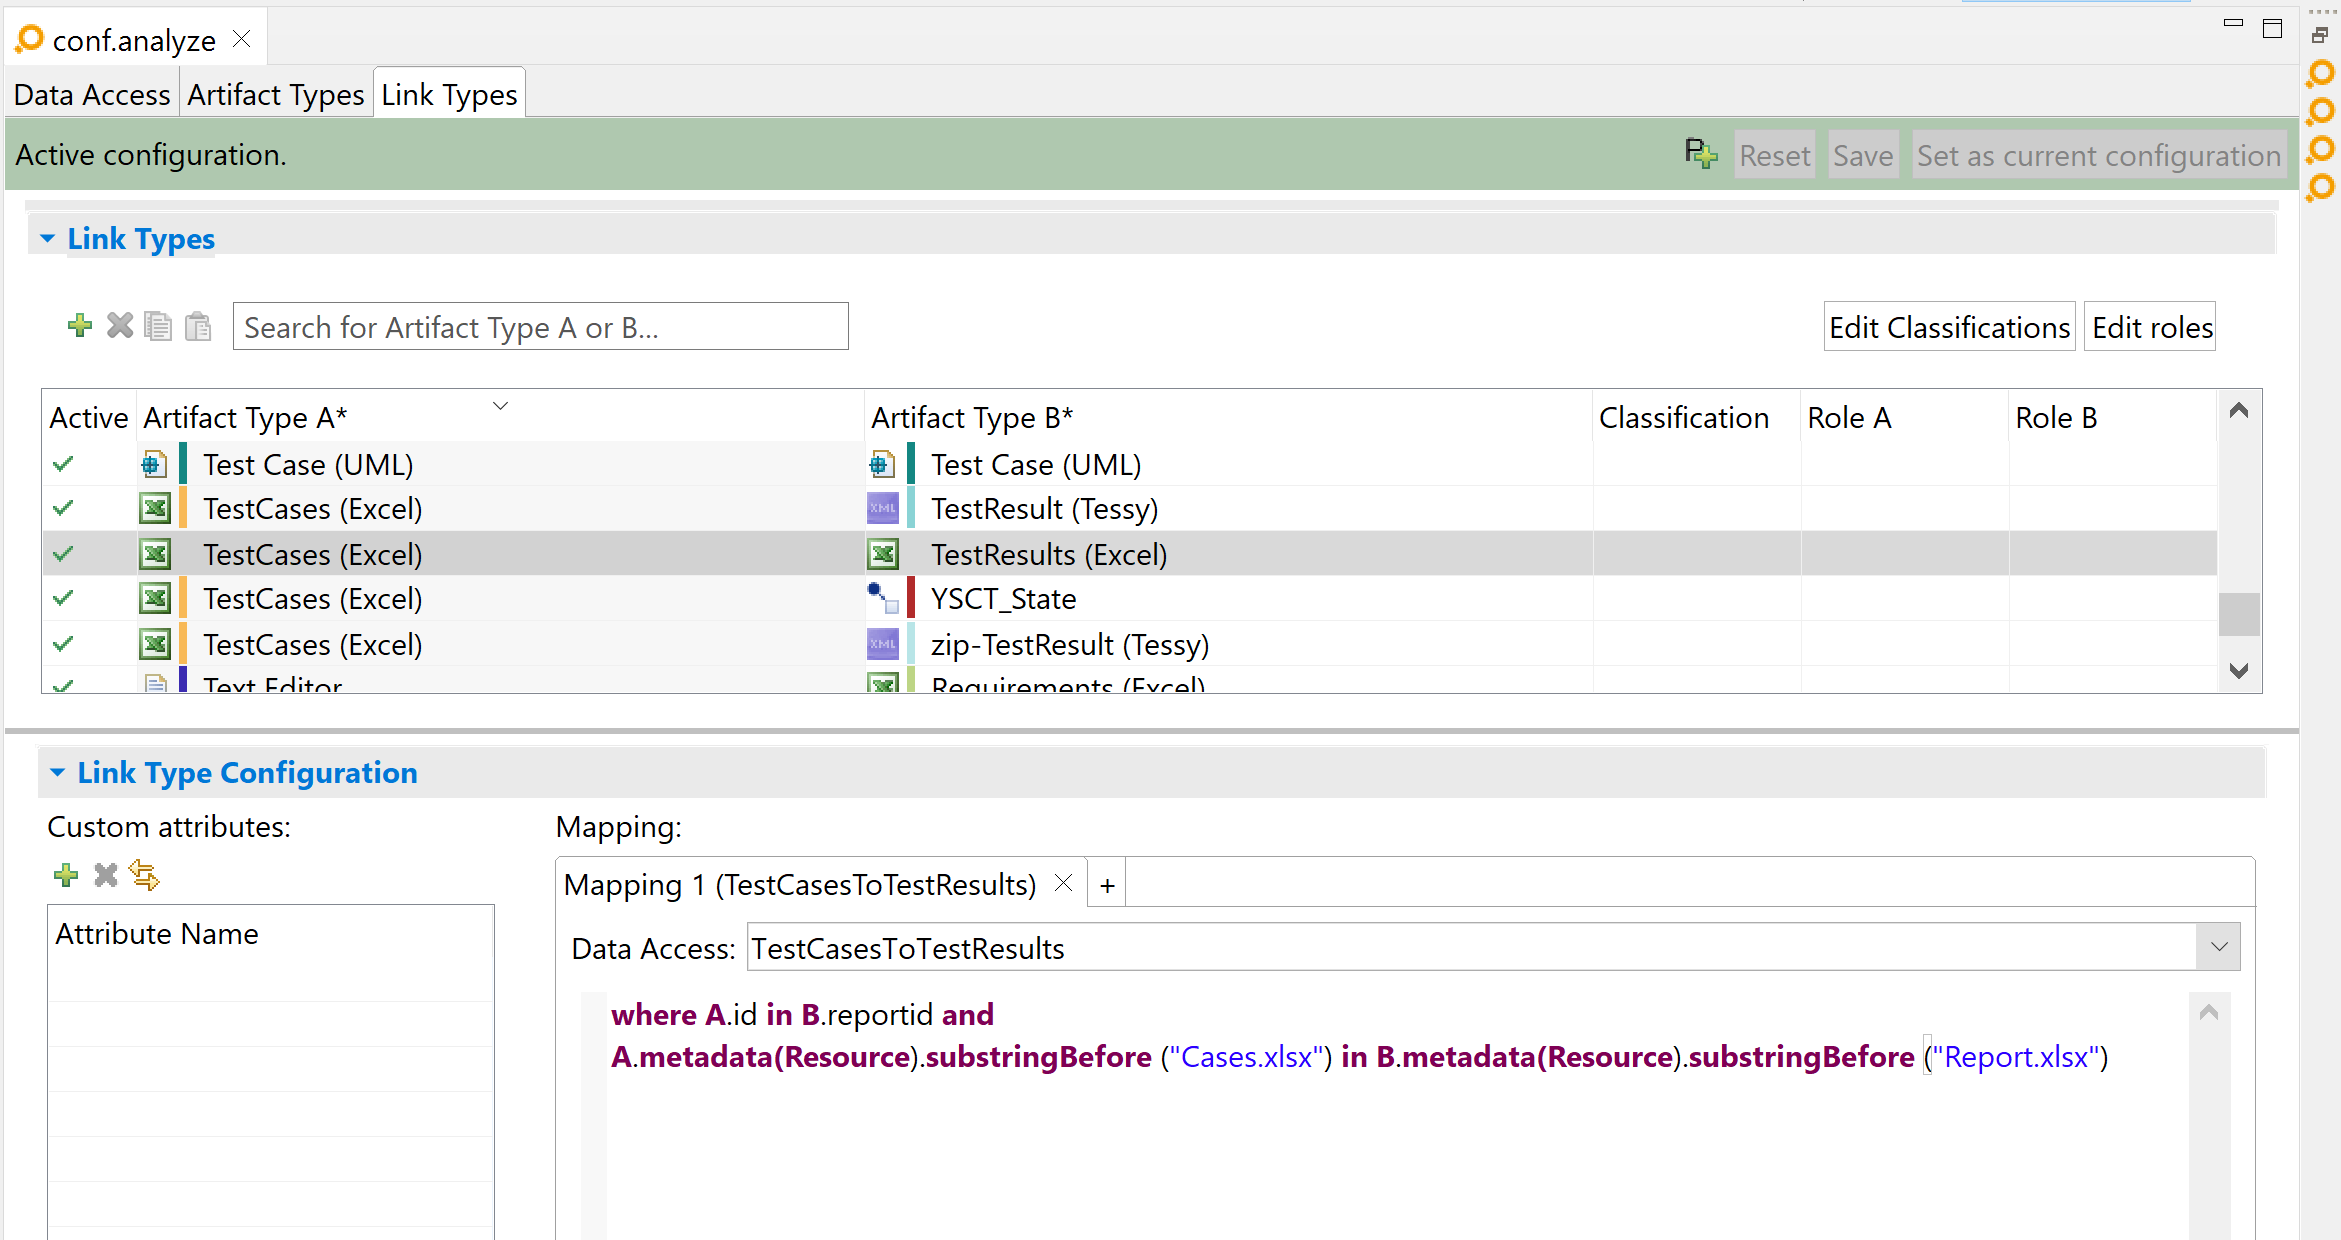This screenshot has width=2341, height=1240.
Task: Toggle Active check for TestResult (Tessy) row
Action: pyautogui.click(x=63, y=508)
